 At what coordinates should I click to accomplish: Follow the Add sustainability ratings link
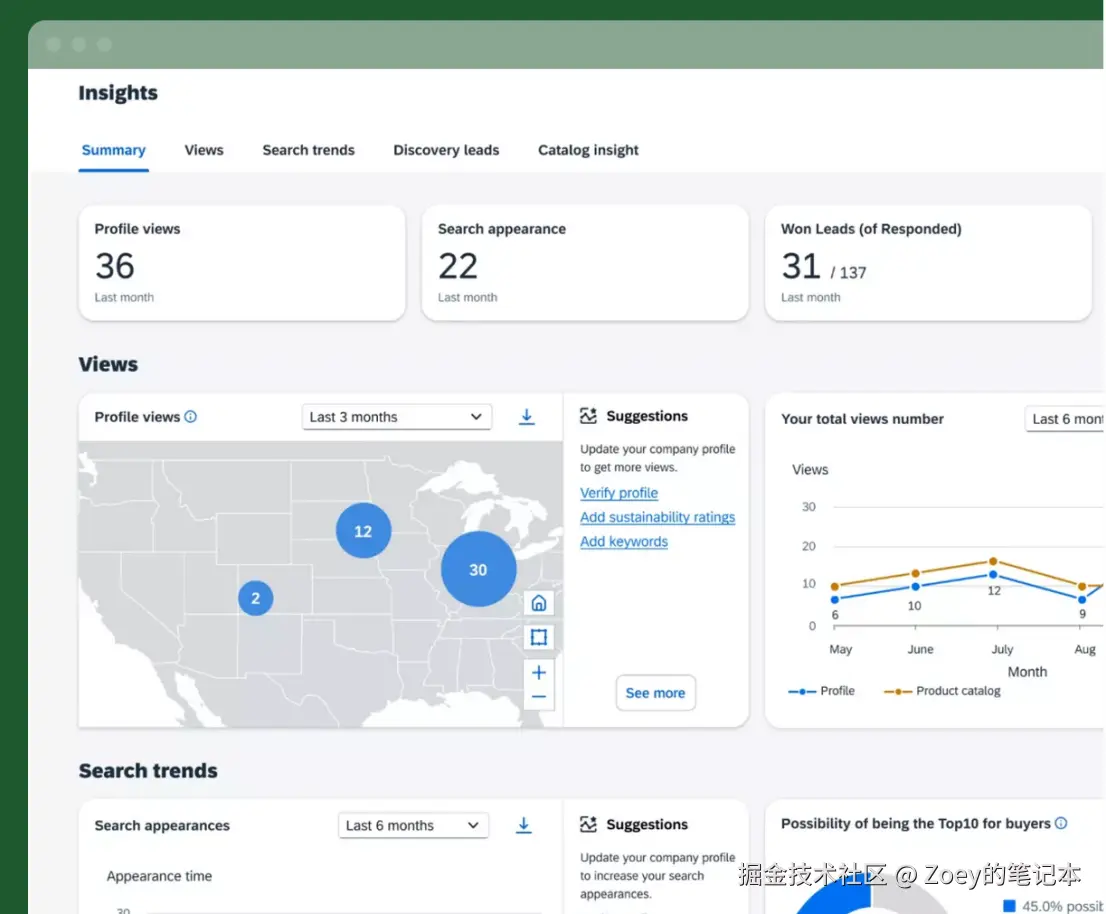tap(657, 517)
